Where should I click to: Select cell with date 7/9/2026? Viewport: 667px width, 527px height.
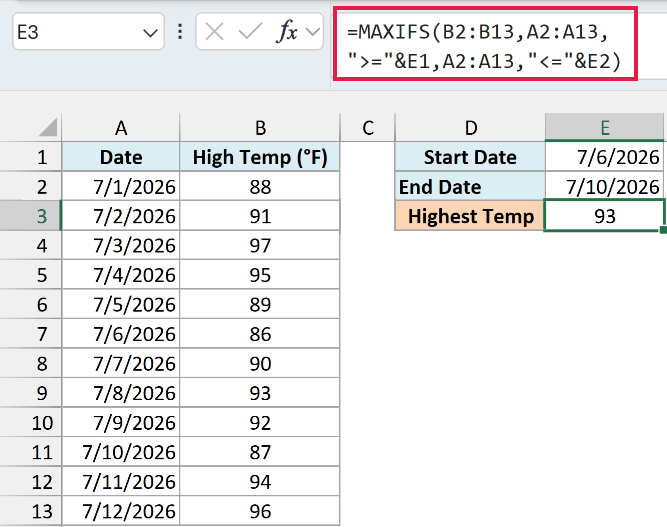point(121,422)
